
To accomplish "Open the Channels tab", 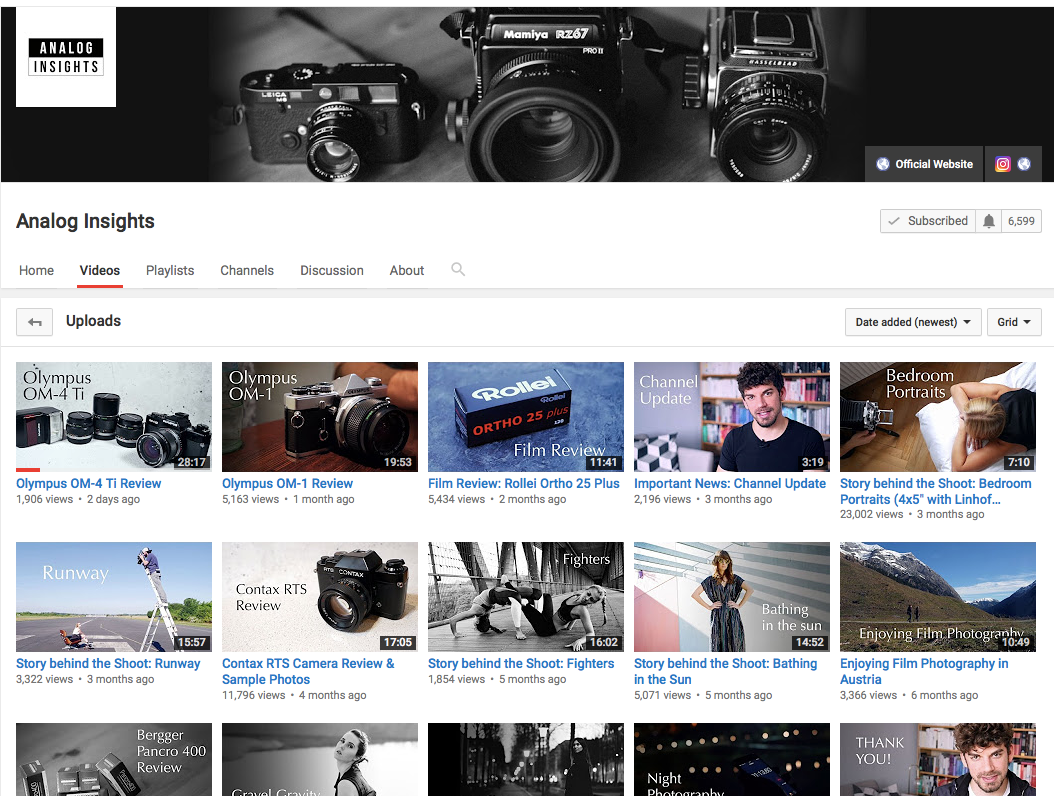I will pos(247,270).
